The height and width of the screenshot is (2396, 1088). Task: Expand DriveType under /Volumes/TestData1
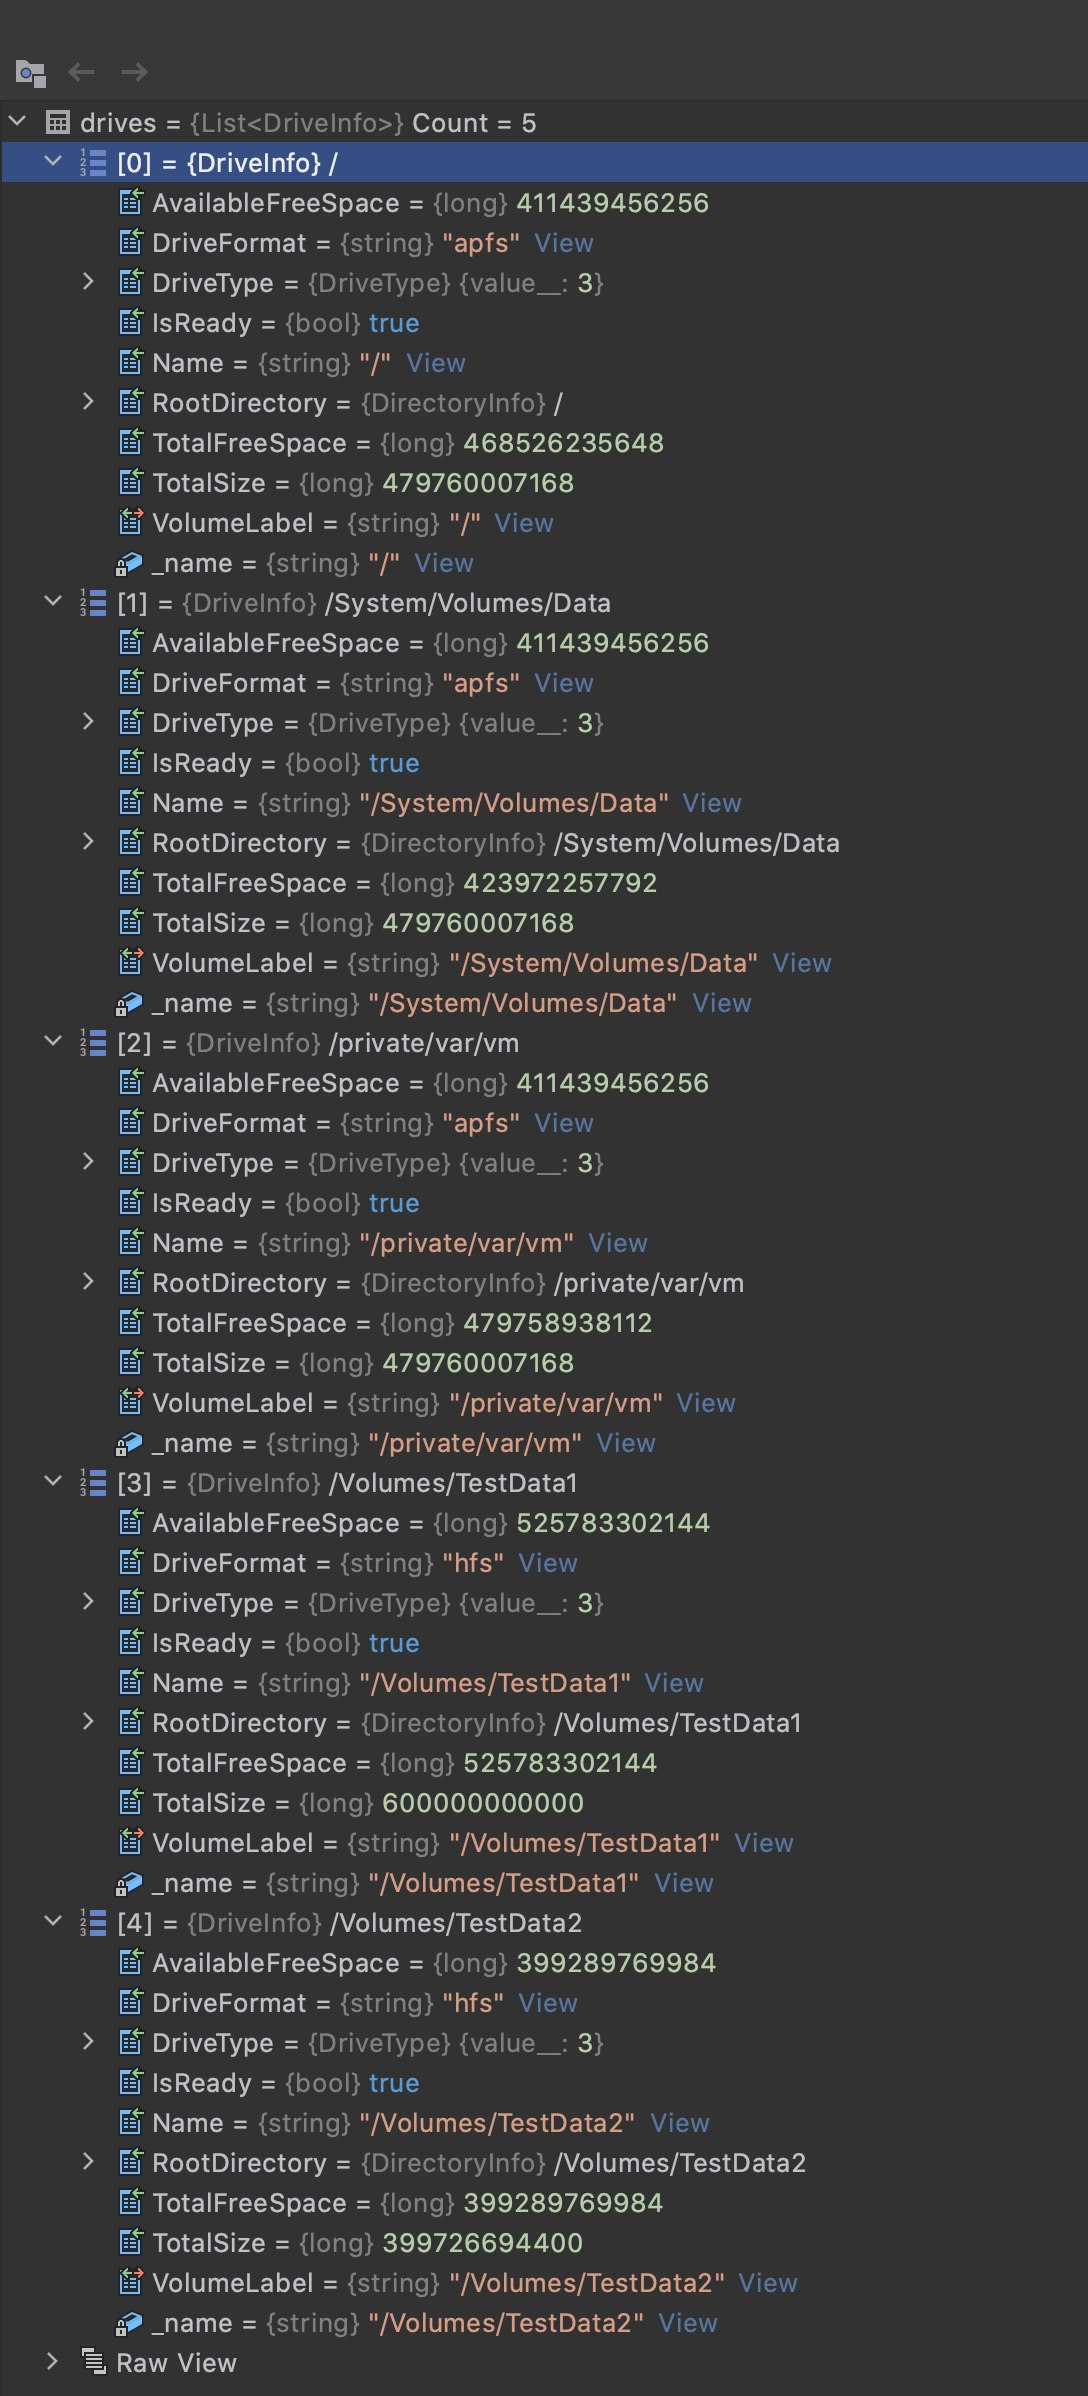click(x=88, y=1602)
